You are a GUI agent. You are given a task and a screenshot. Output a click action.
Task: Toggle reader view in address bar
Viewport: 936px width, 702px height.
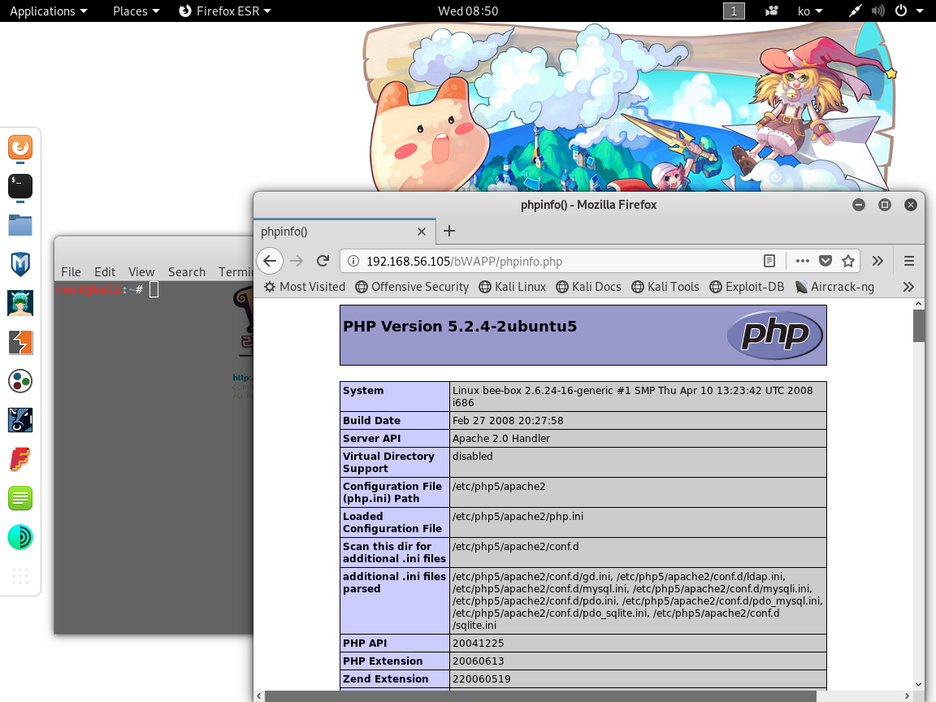click(x=769, y=261)
